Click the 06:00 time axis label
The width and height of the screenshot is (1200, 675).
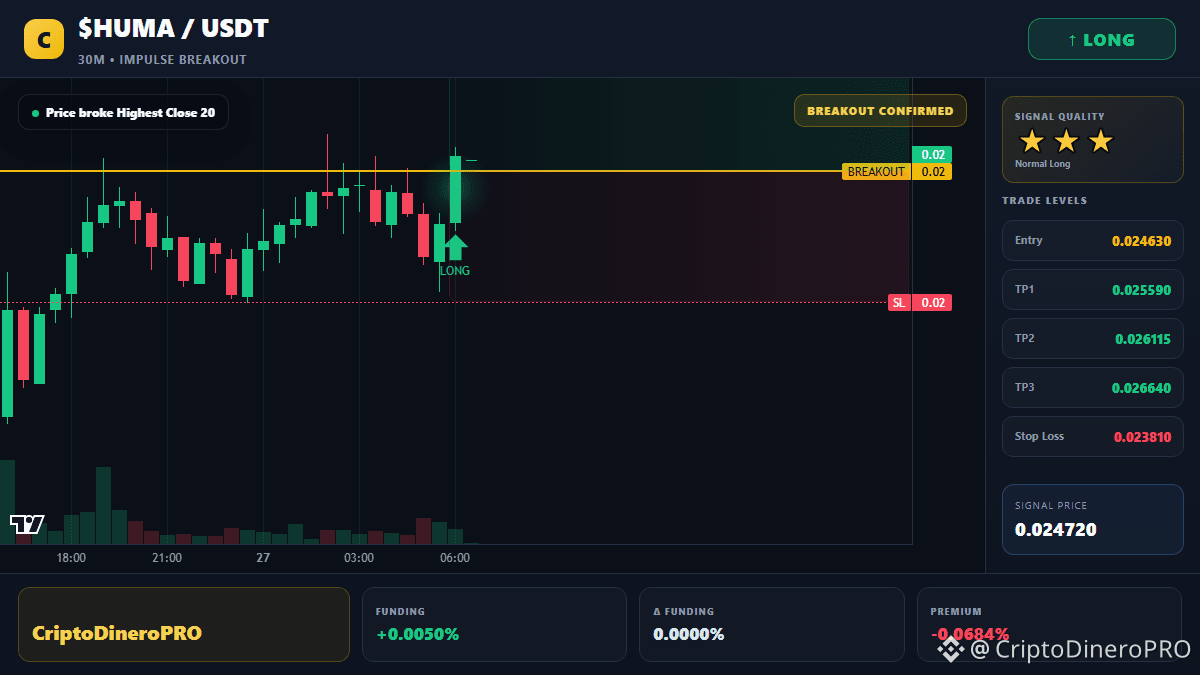pos(455,558)
